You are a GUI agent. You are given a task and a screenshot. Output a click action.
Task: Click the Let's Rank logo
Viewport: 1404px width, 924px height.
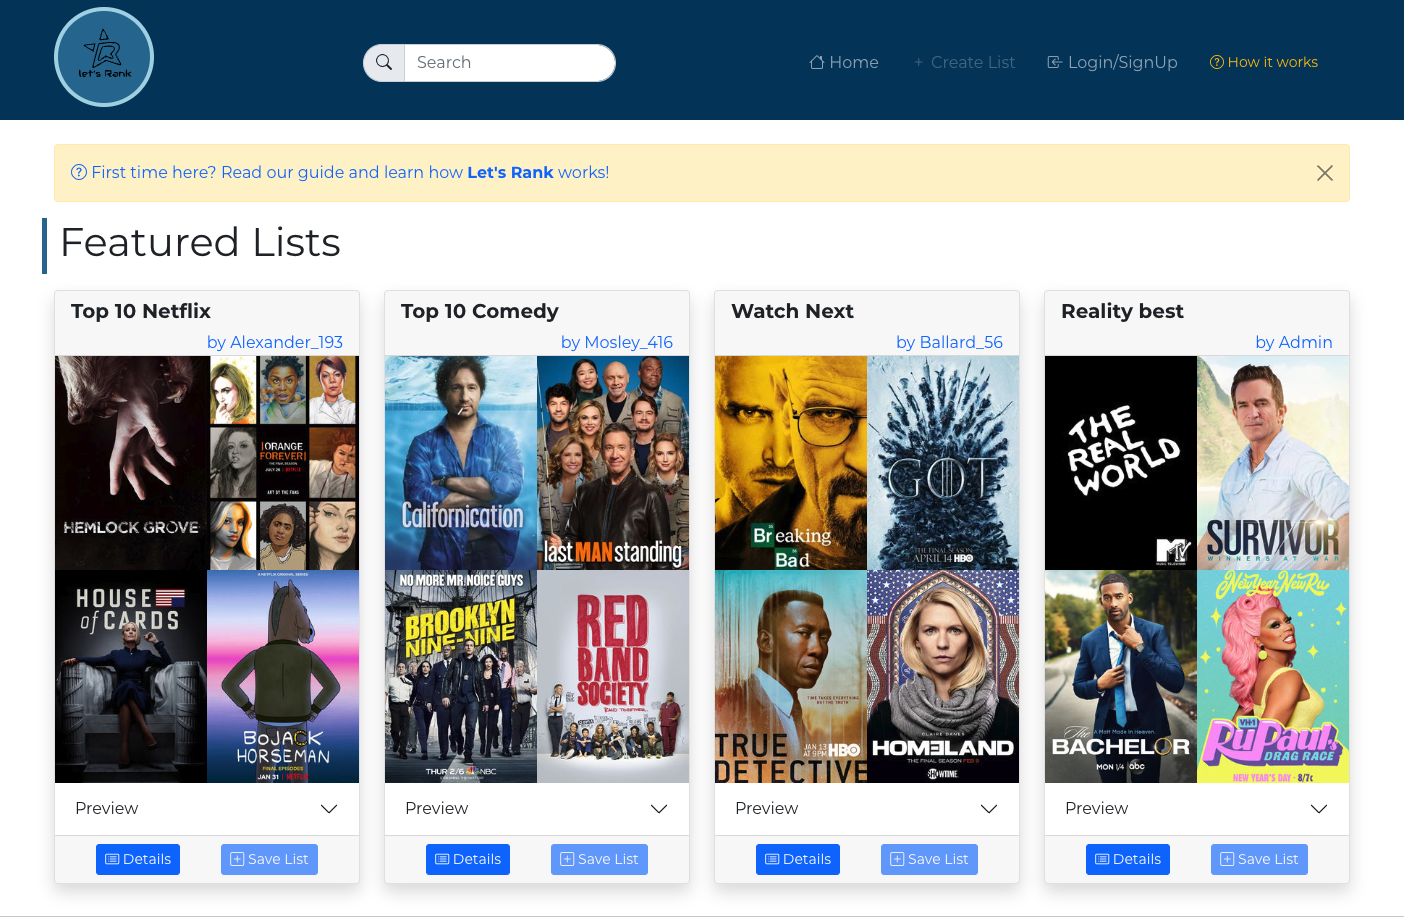pyautogui.click(x=104, y=57)
